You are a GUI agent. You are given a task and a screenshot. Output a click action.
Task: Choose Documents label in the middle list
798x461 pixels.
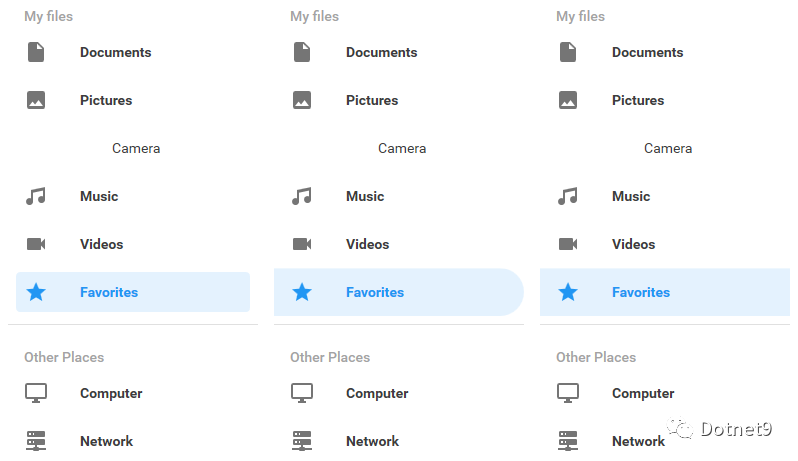pos(382,52)
